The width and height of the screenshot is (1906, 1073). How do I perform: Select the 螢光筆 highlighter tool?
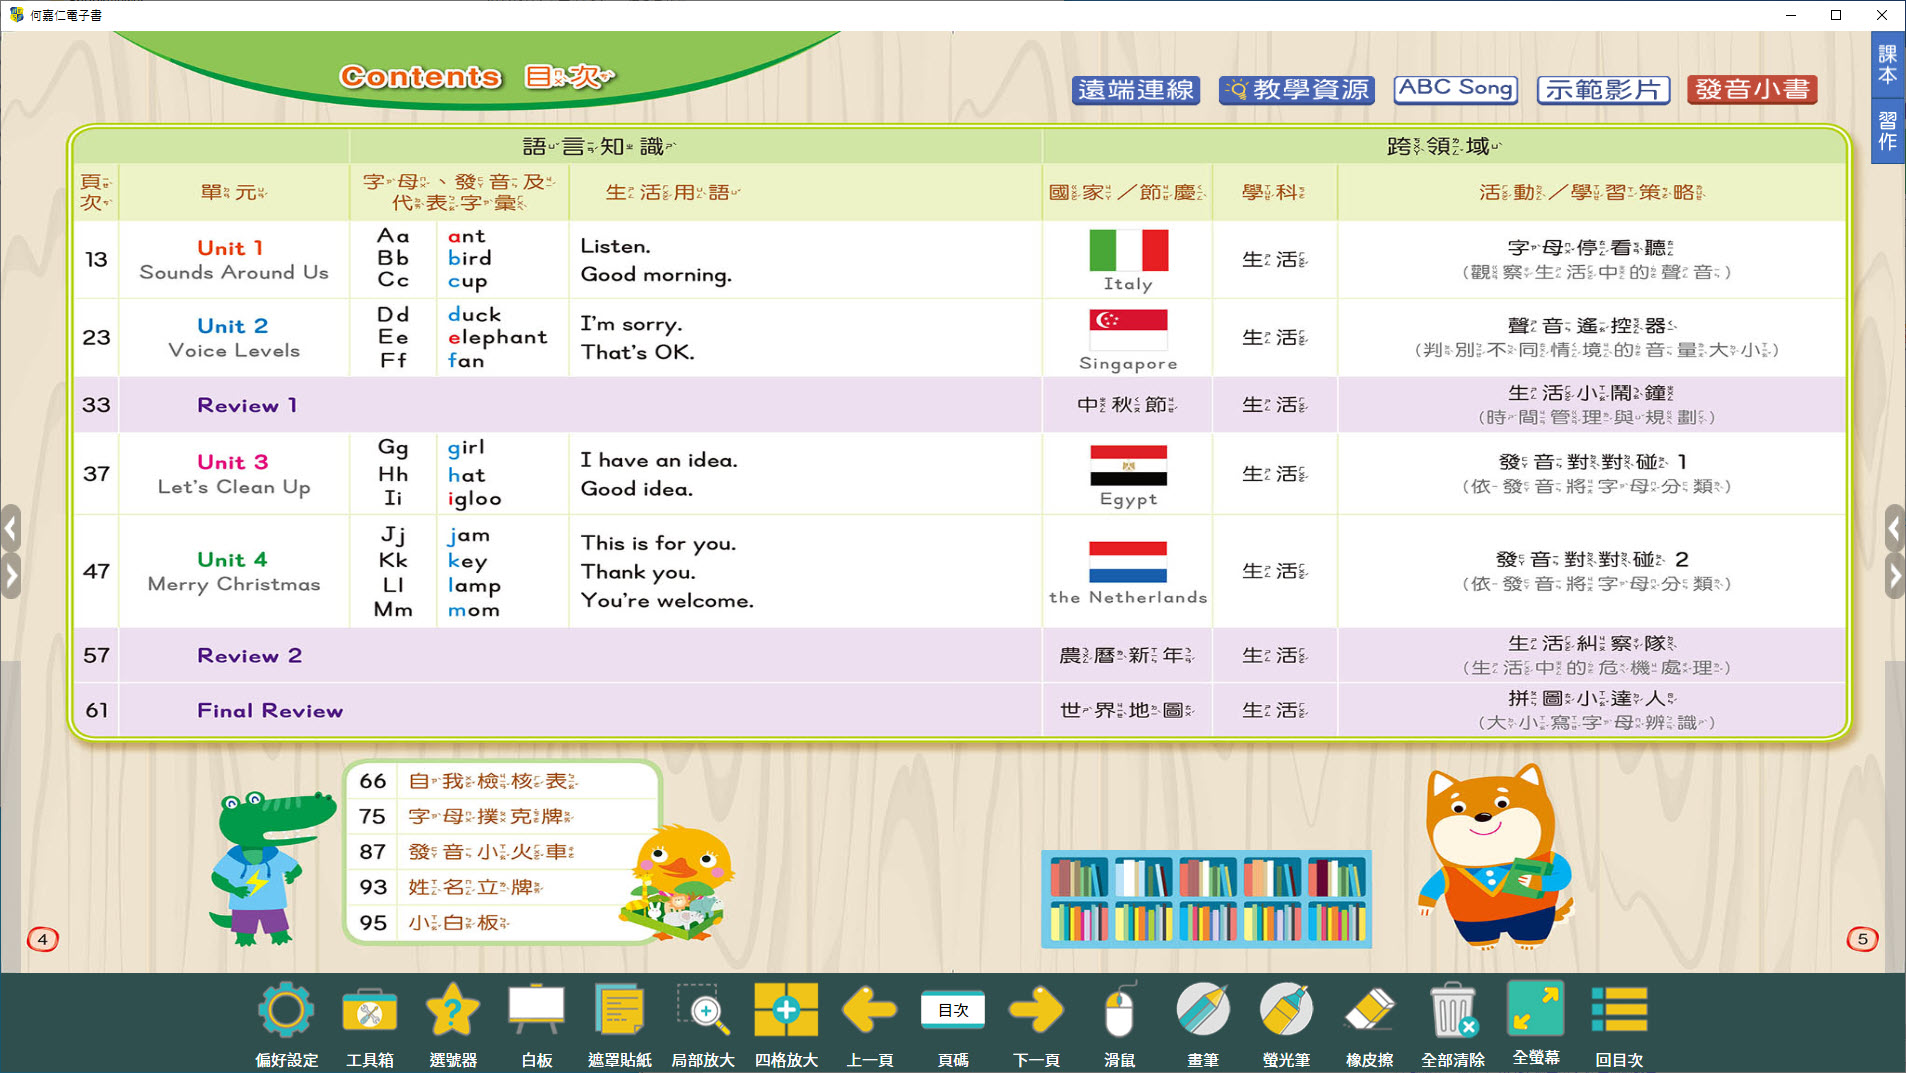point(1286,1012)
